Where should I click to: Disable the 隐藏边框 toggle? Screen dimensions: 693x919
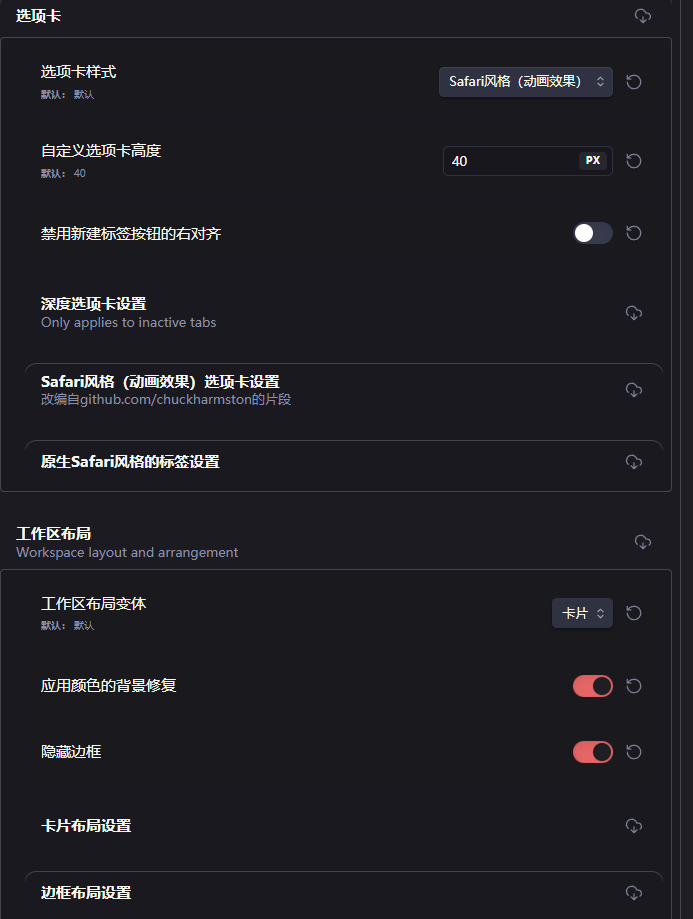(x=592, y=752)
